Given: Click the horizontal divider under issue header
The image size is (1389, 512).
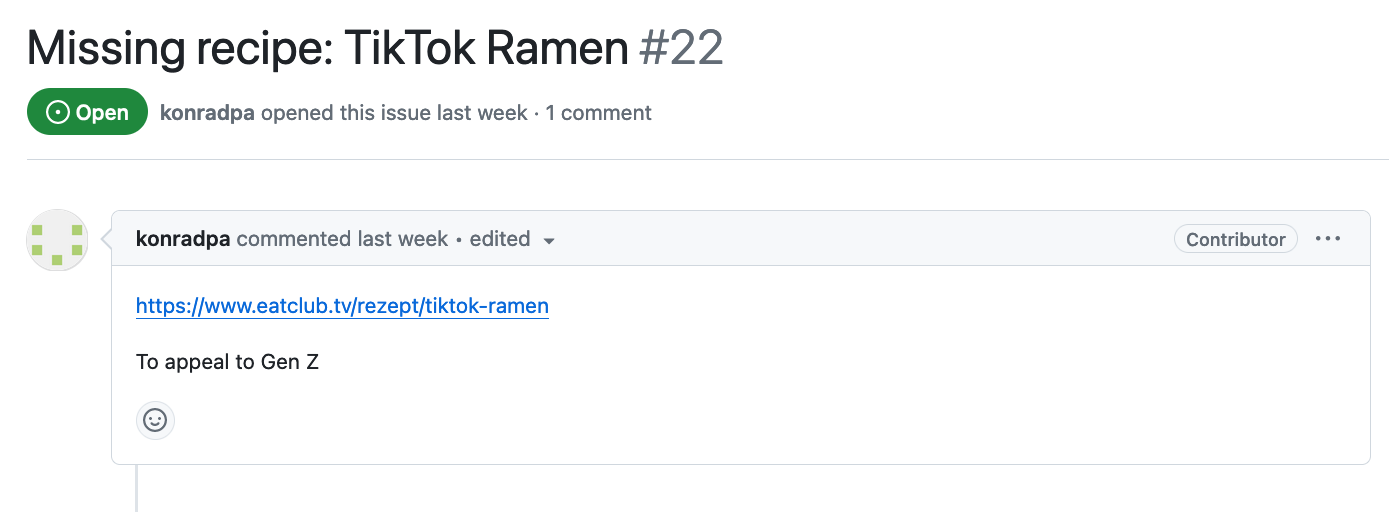Looking at the screenshot, I should click(x=700, y=159).
